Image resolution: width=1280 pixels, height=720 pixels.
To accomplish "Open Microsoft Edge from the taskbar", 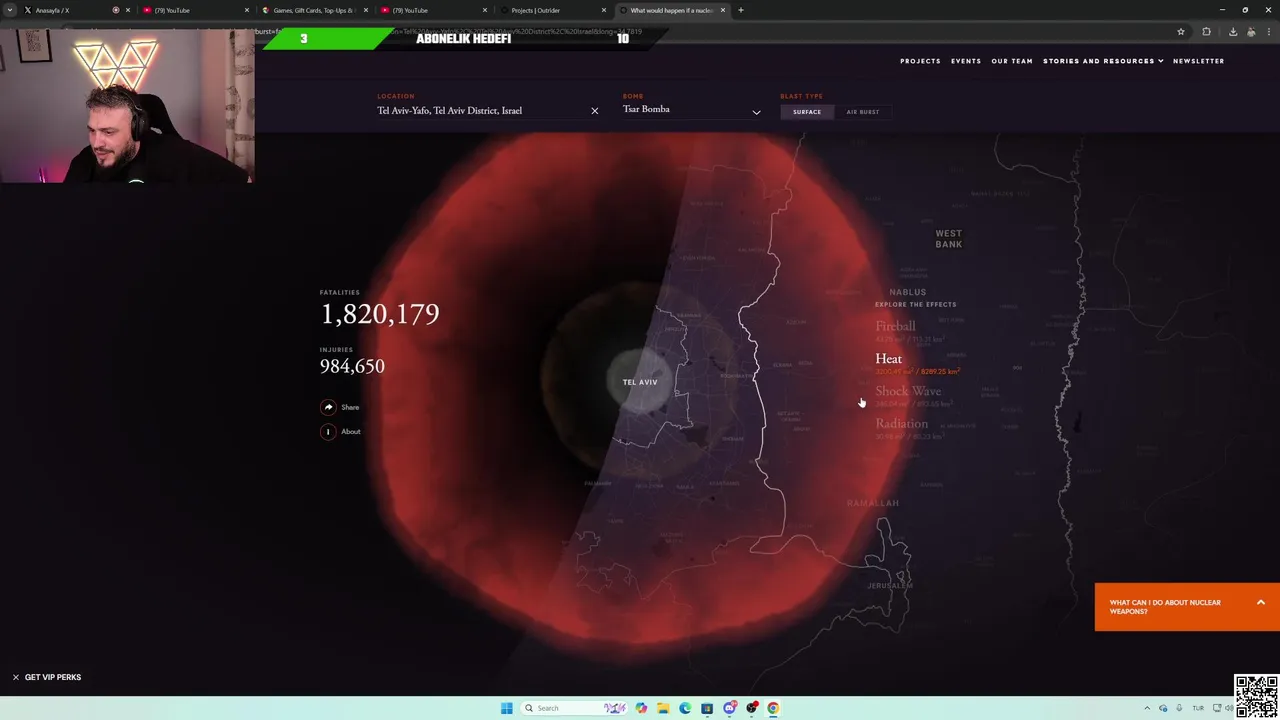I will pos(685,708).
